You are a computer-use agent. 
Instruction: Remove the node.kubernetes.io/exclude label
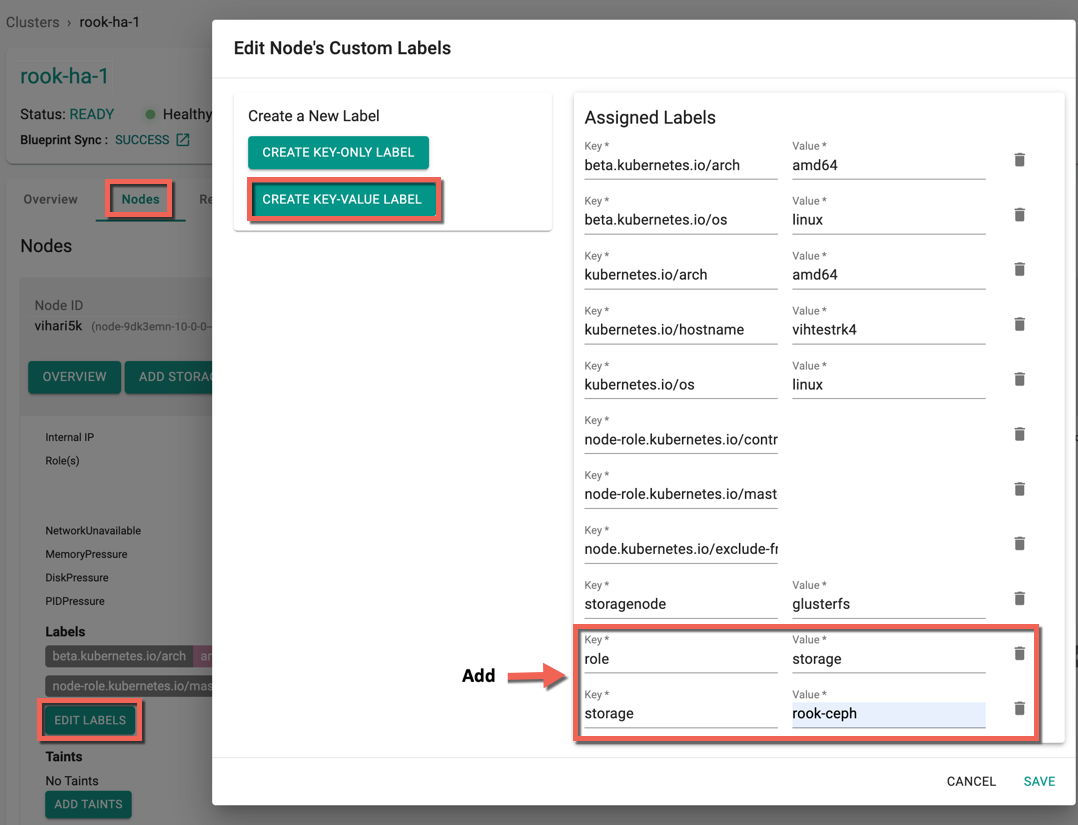tap(1020, 543)
